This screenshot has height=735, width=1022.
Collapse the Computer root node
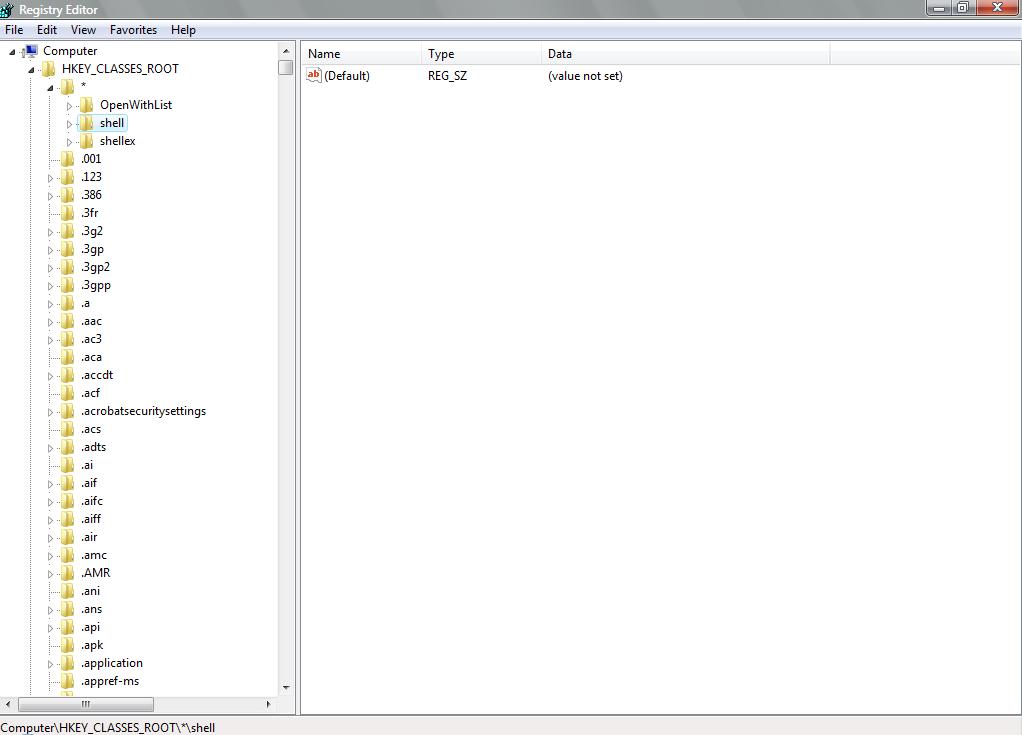[x=12, y=52]
